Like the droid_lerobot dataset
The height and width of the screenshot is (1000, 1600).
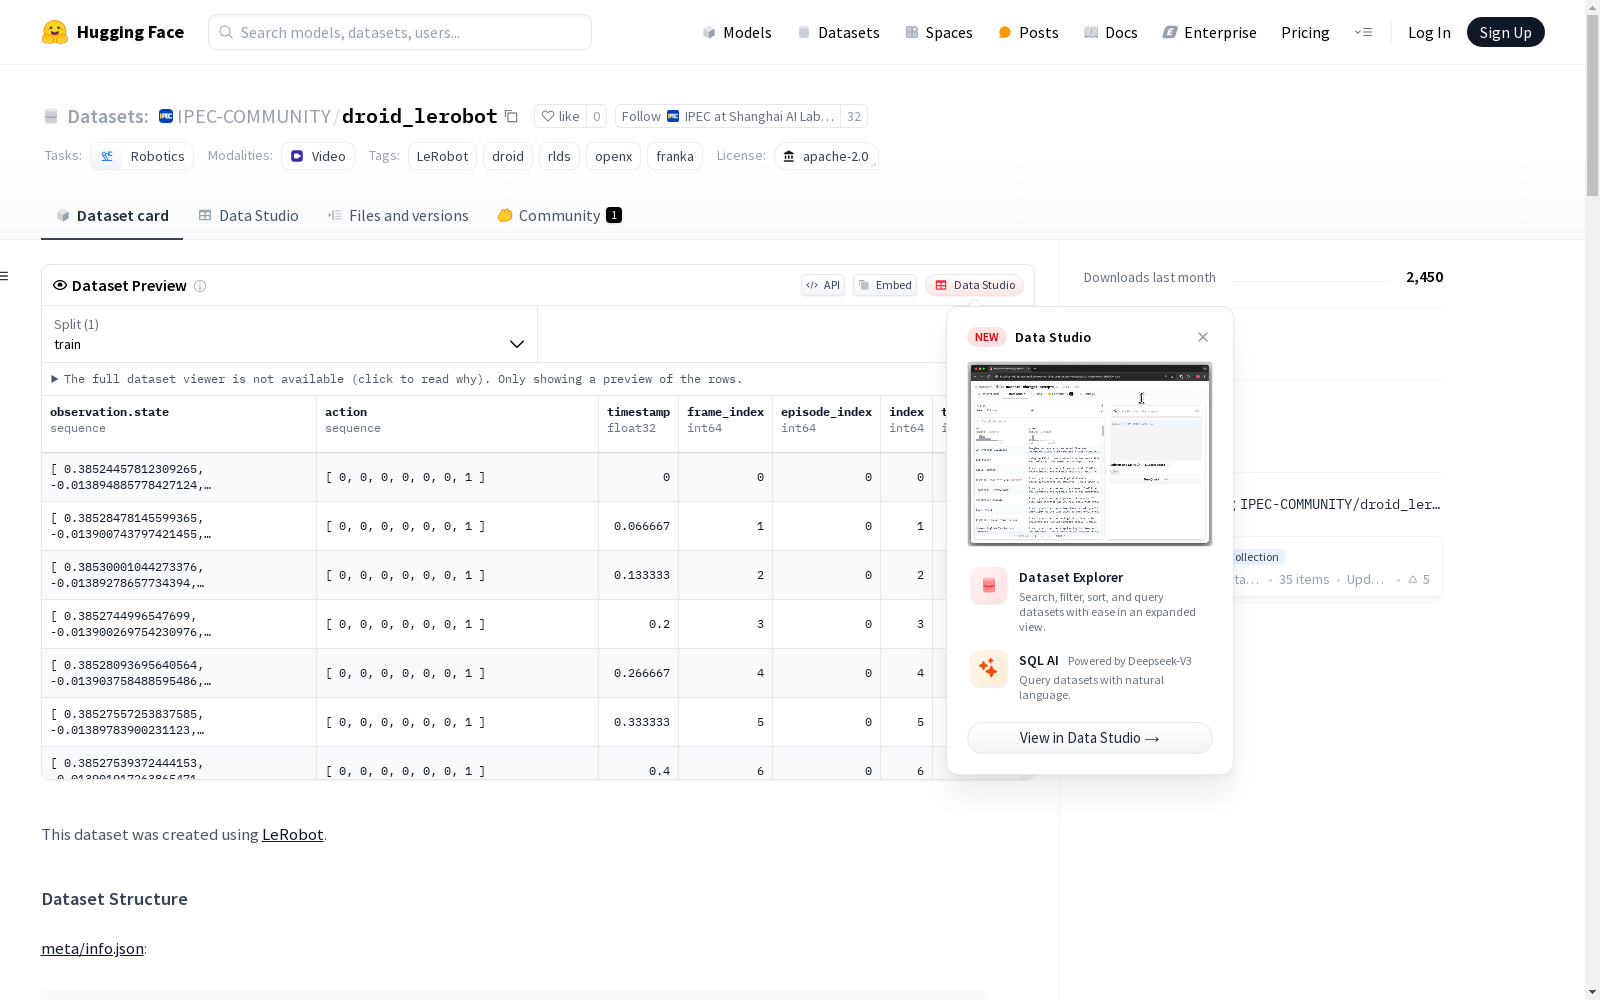pyautogui.click(x=560, y=116)
